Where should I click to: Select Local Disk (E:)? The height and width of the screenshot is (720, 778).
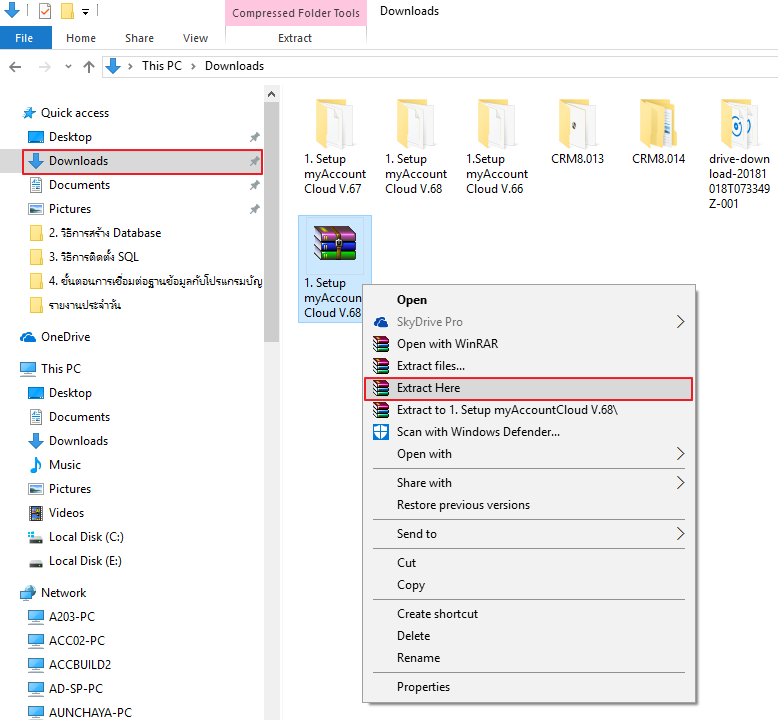[85, 561]
